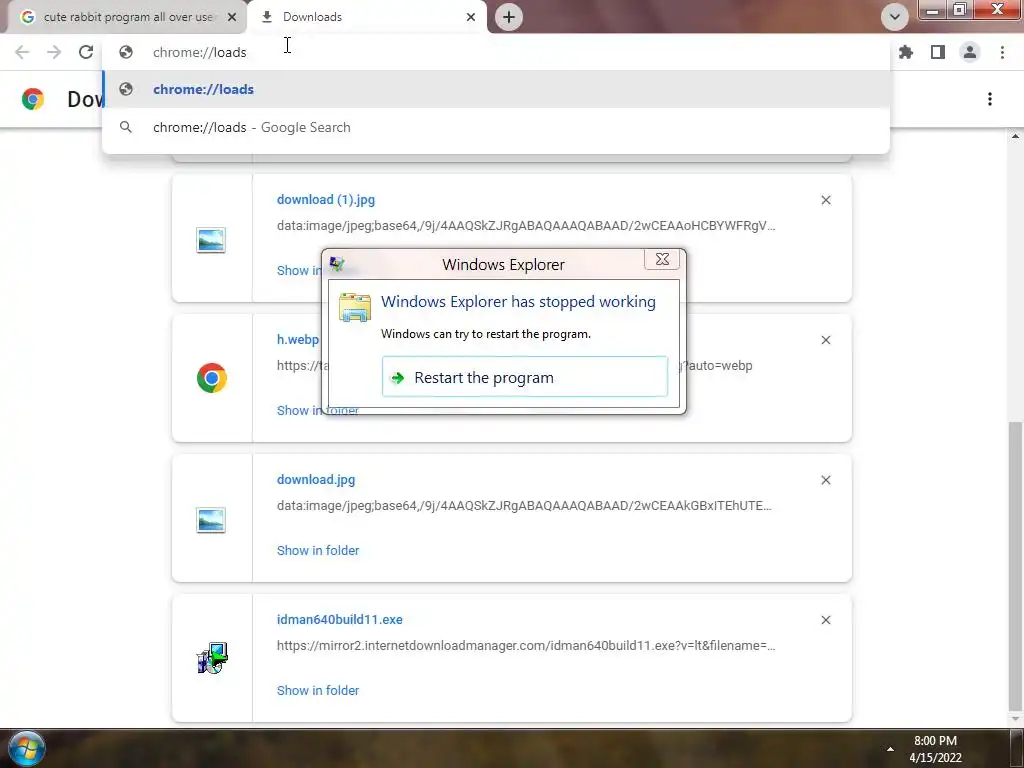Click the Downloads page vertical scrollbar thumb
This screenshot has height=768, width=1024.
[1015, 566]
